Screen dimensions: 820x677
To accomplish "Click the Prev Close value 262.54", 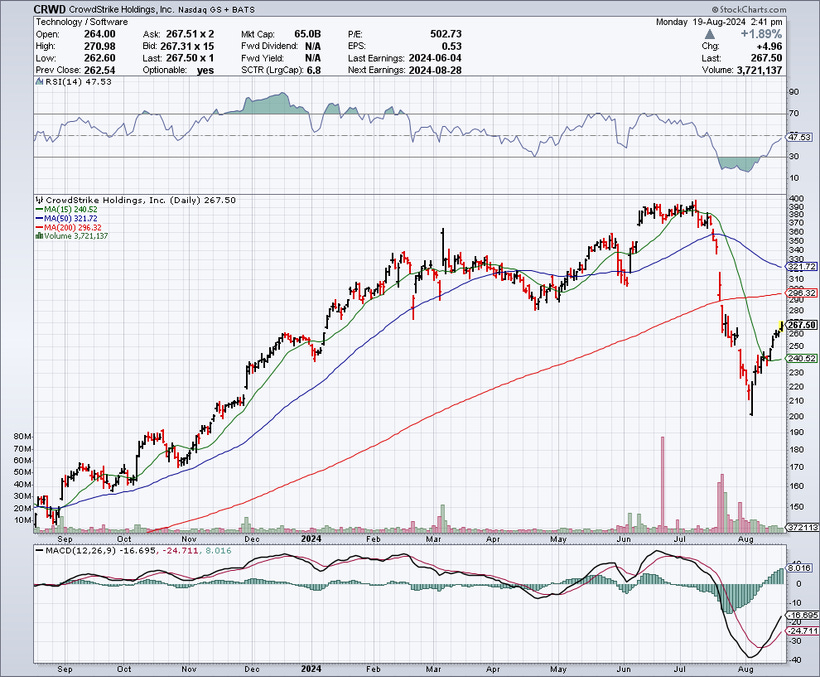I will click(x=99, y=70).
